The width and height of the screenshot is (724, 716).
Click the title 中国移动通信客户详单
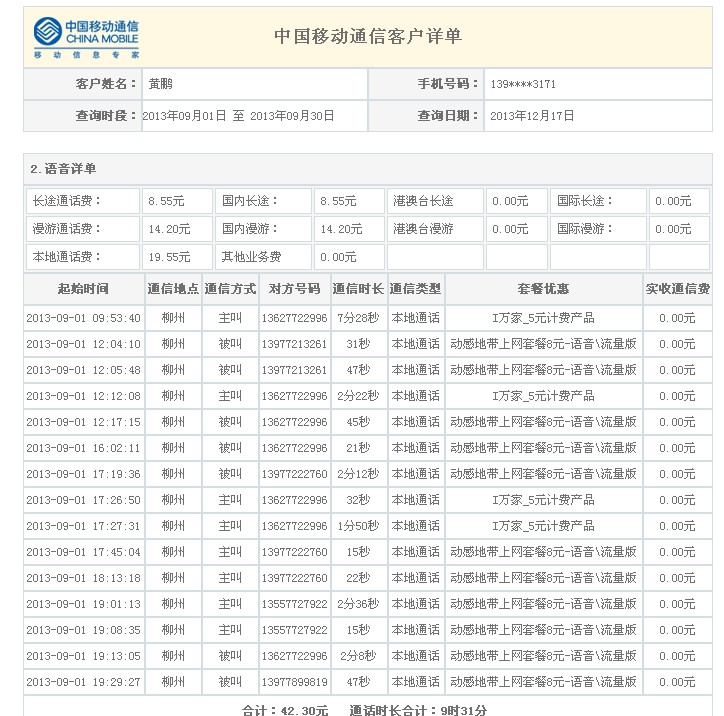click(x=368, y=36)
